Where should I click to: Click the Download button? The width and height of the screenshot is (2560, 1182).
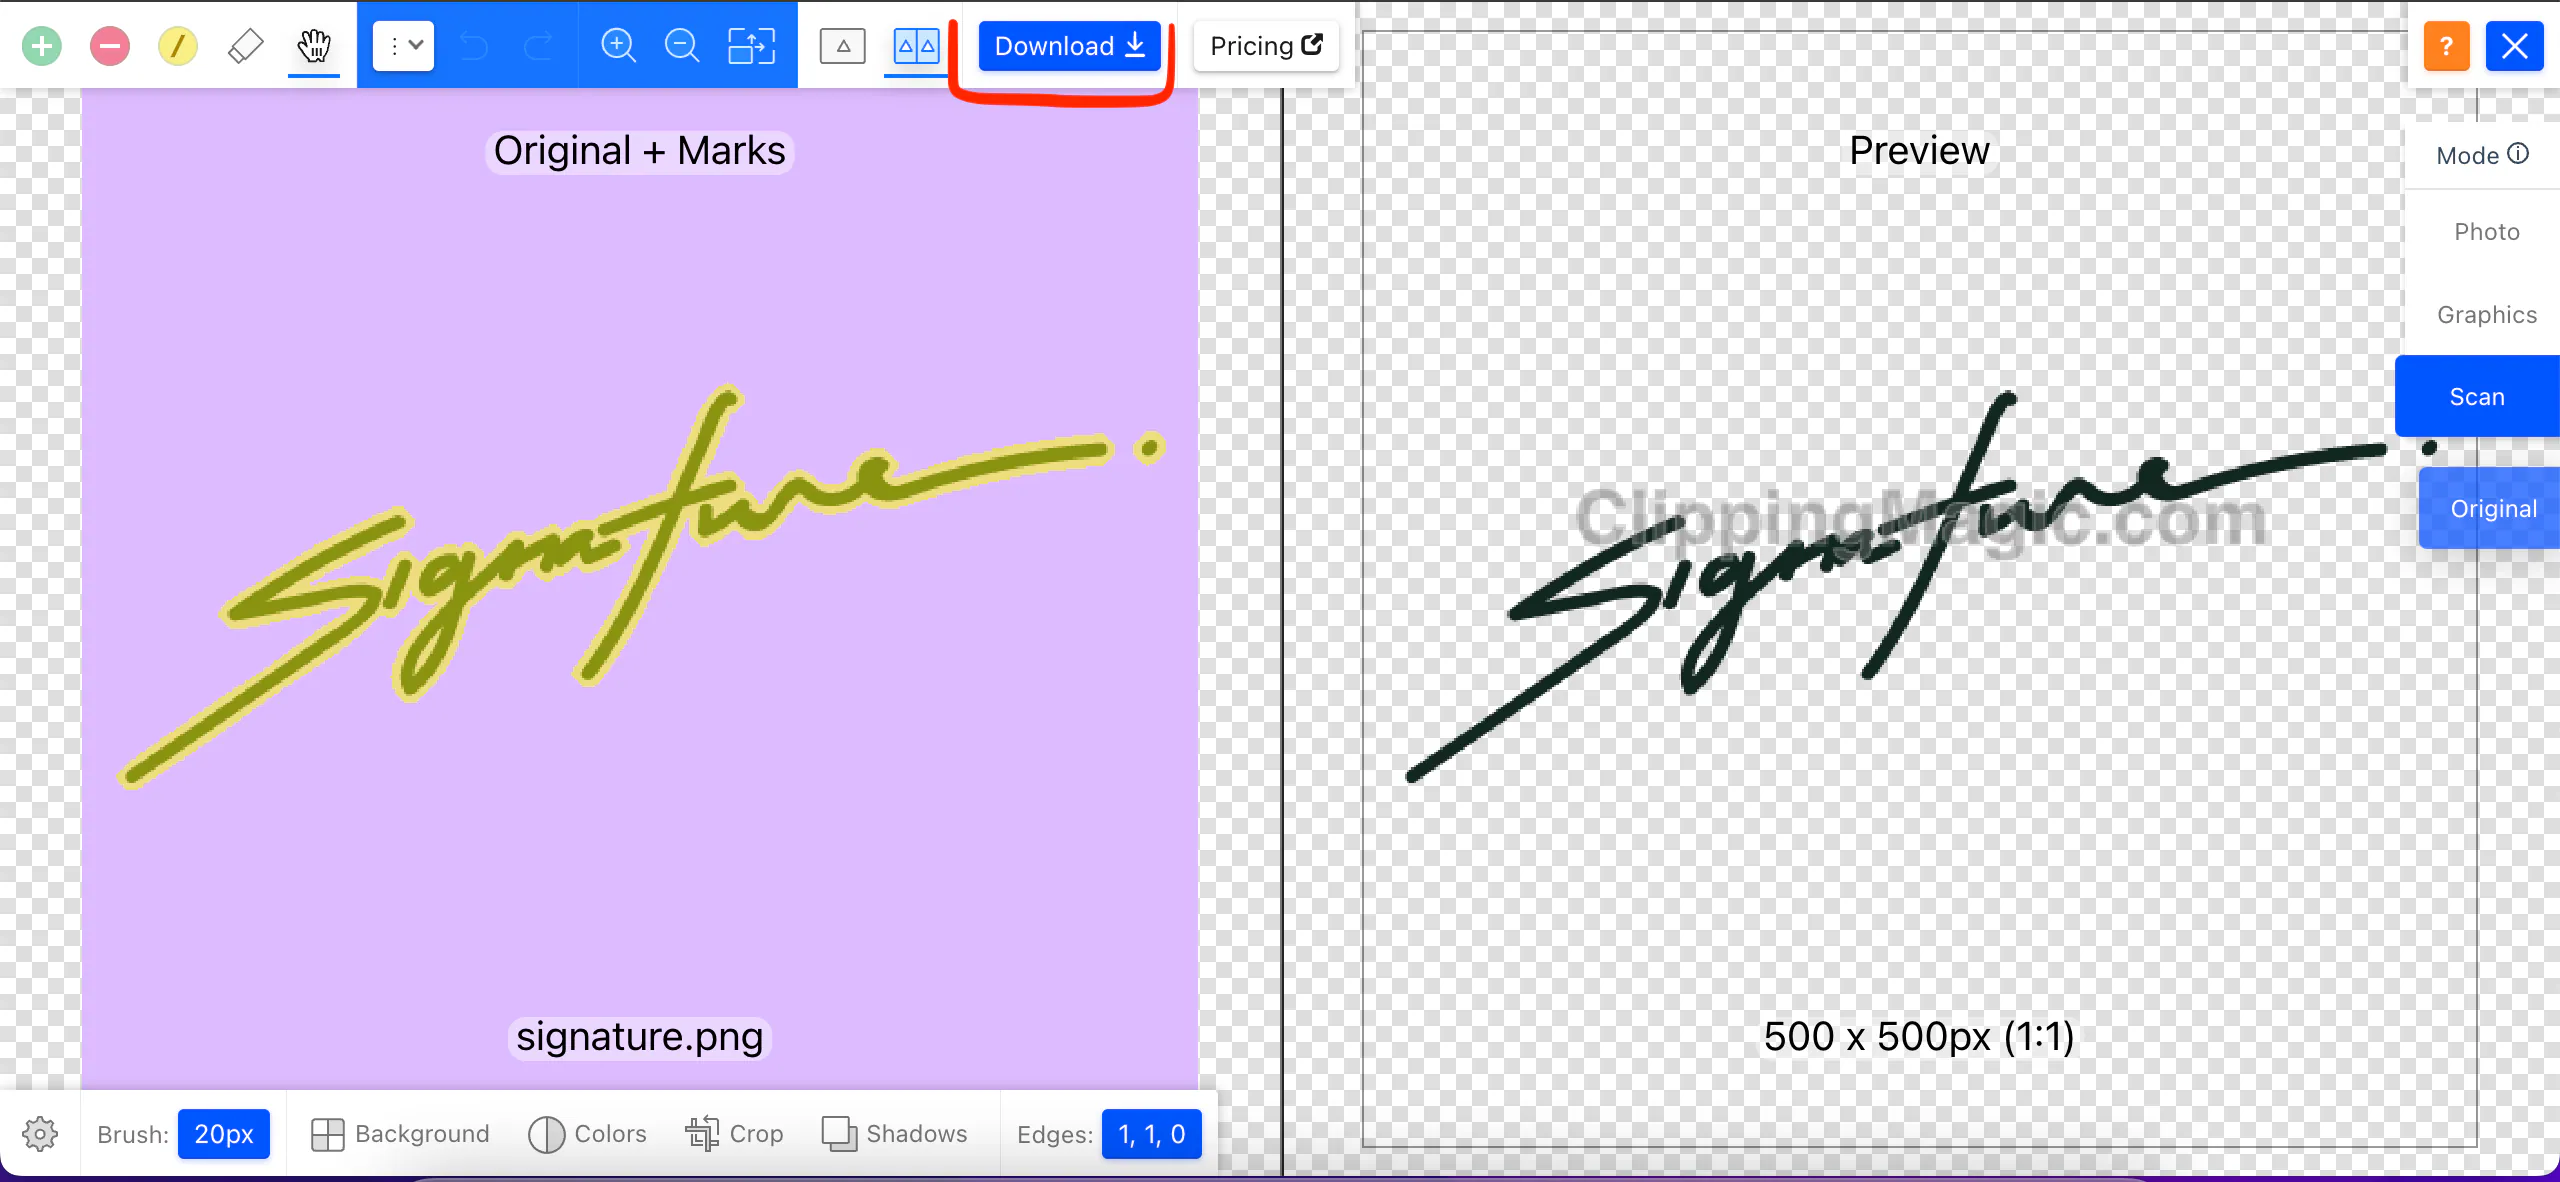coord(1069,46)
